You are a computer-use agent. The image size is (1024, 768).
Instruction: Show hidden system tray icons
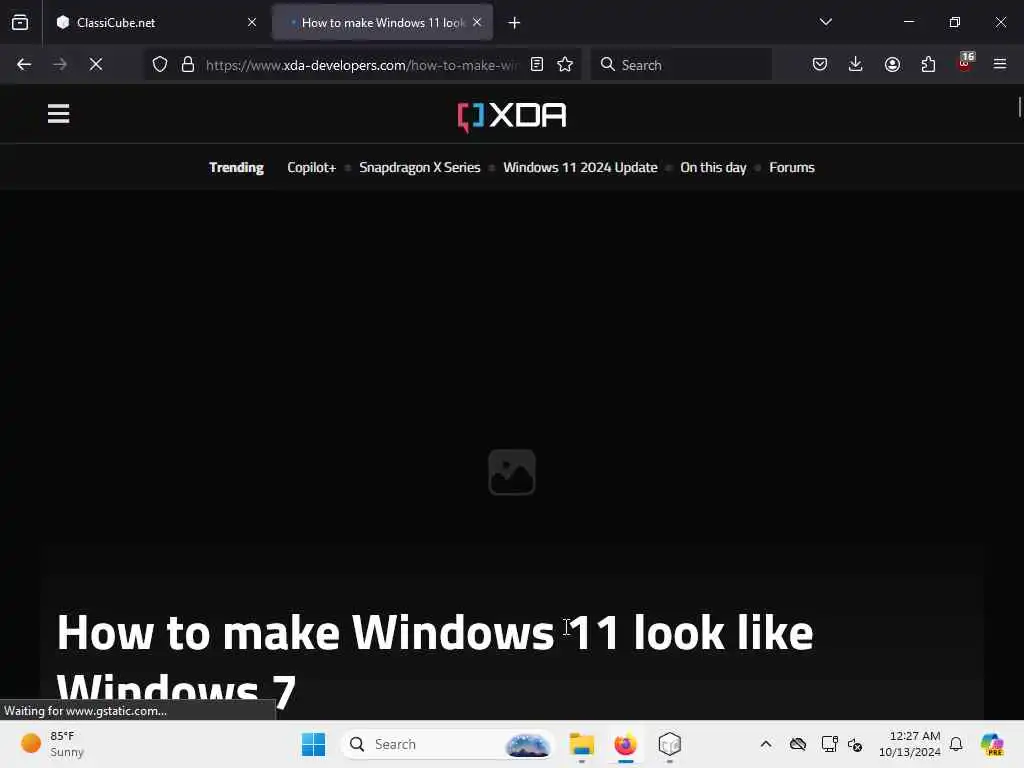point(766,744)
